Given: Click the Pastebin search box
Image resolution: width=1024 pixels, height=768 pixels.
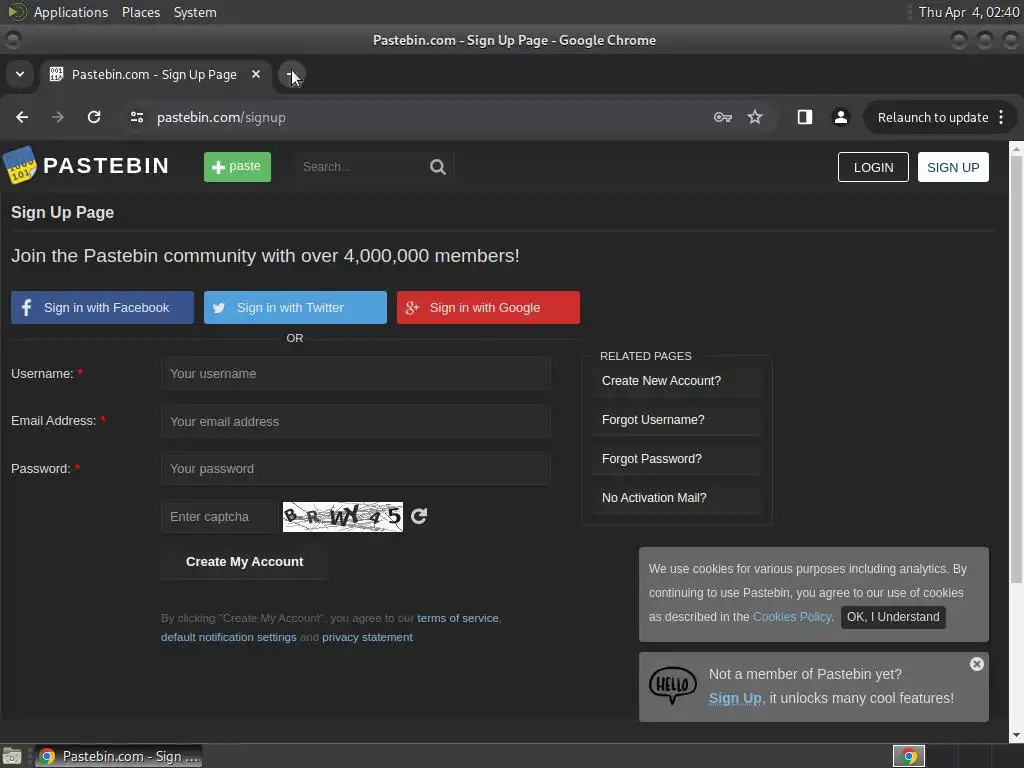Looking at the screenshot, I should pos(362,167).
